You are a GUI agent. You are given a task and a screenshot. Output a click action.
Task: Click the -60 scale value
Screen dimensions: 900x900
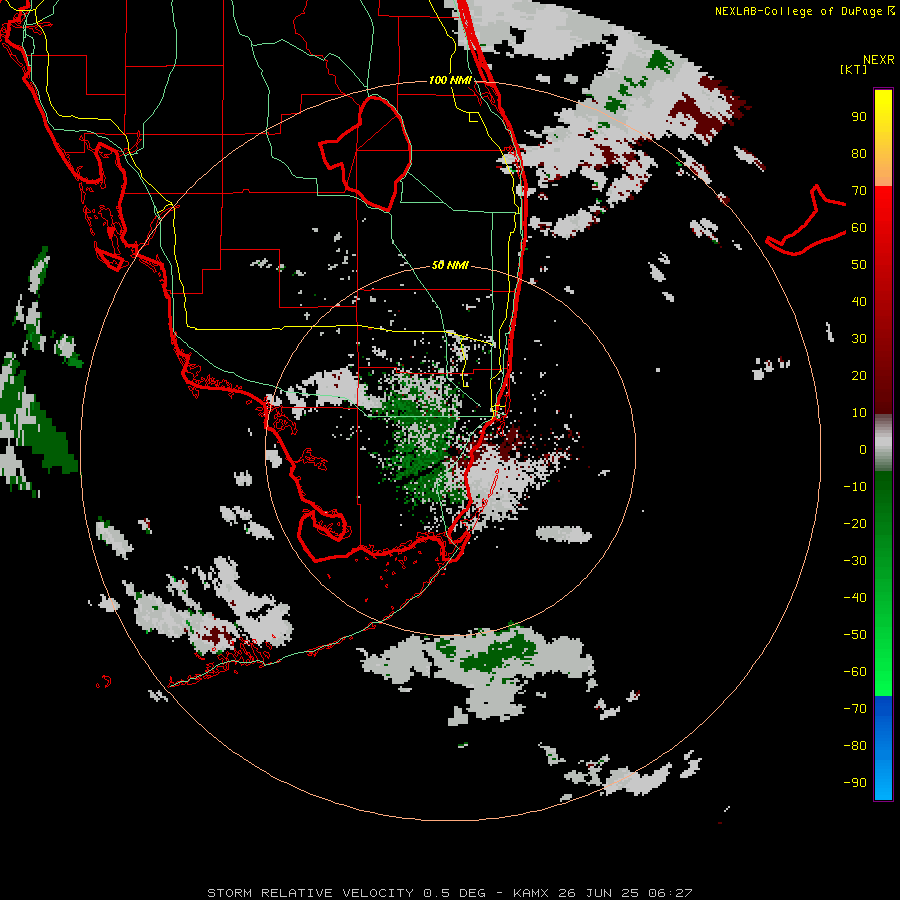[x=855, y=672]
